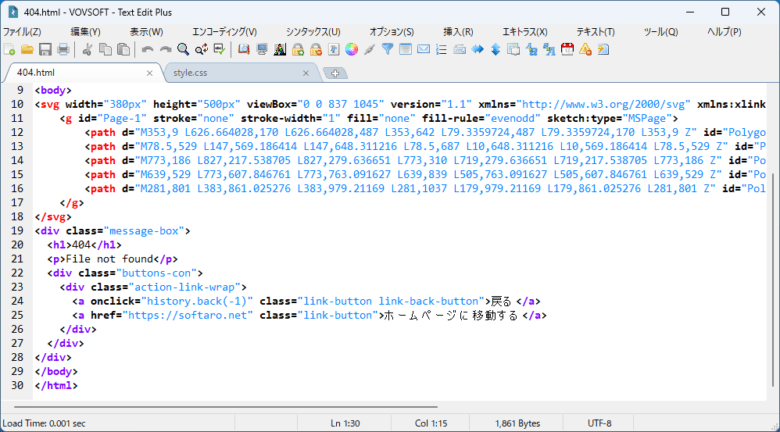Click the Paste clipboard icon

coord(123,49)
